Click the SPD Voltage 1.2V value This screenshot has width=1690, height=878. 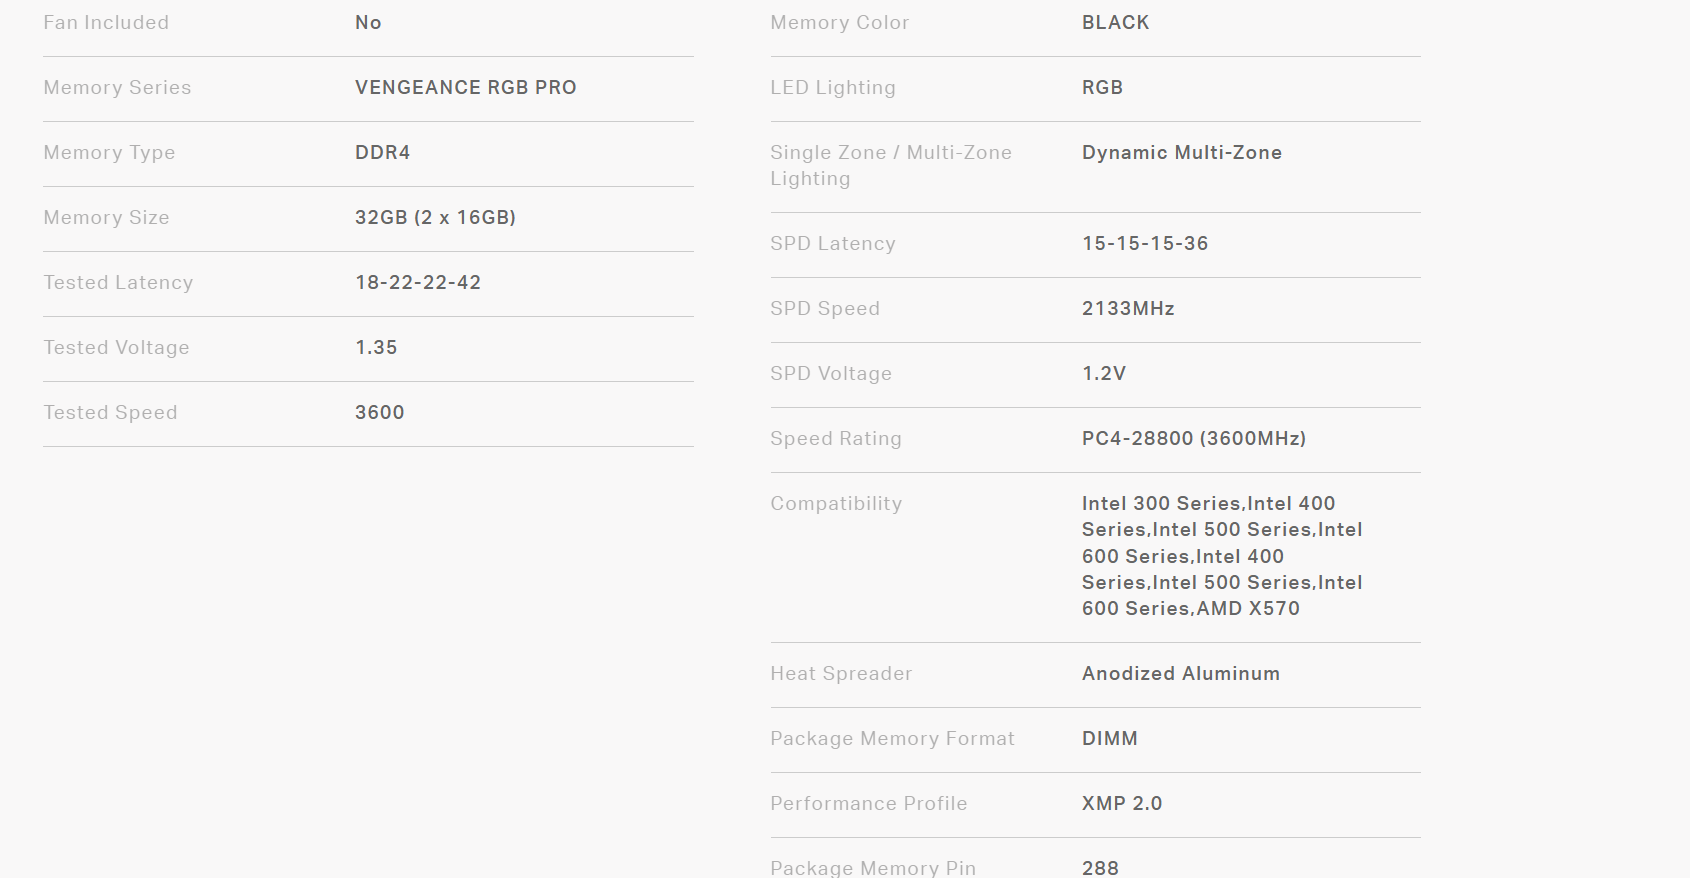click(1103, 374)
